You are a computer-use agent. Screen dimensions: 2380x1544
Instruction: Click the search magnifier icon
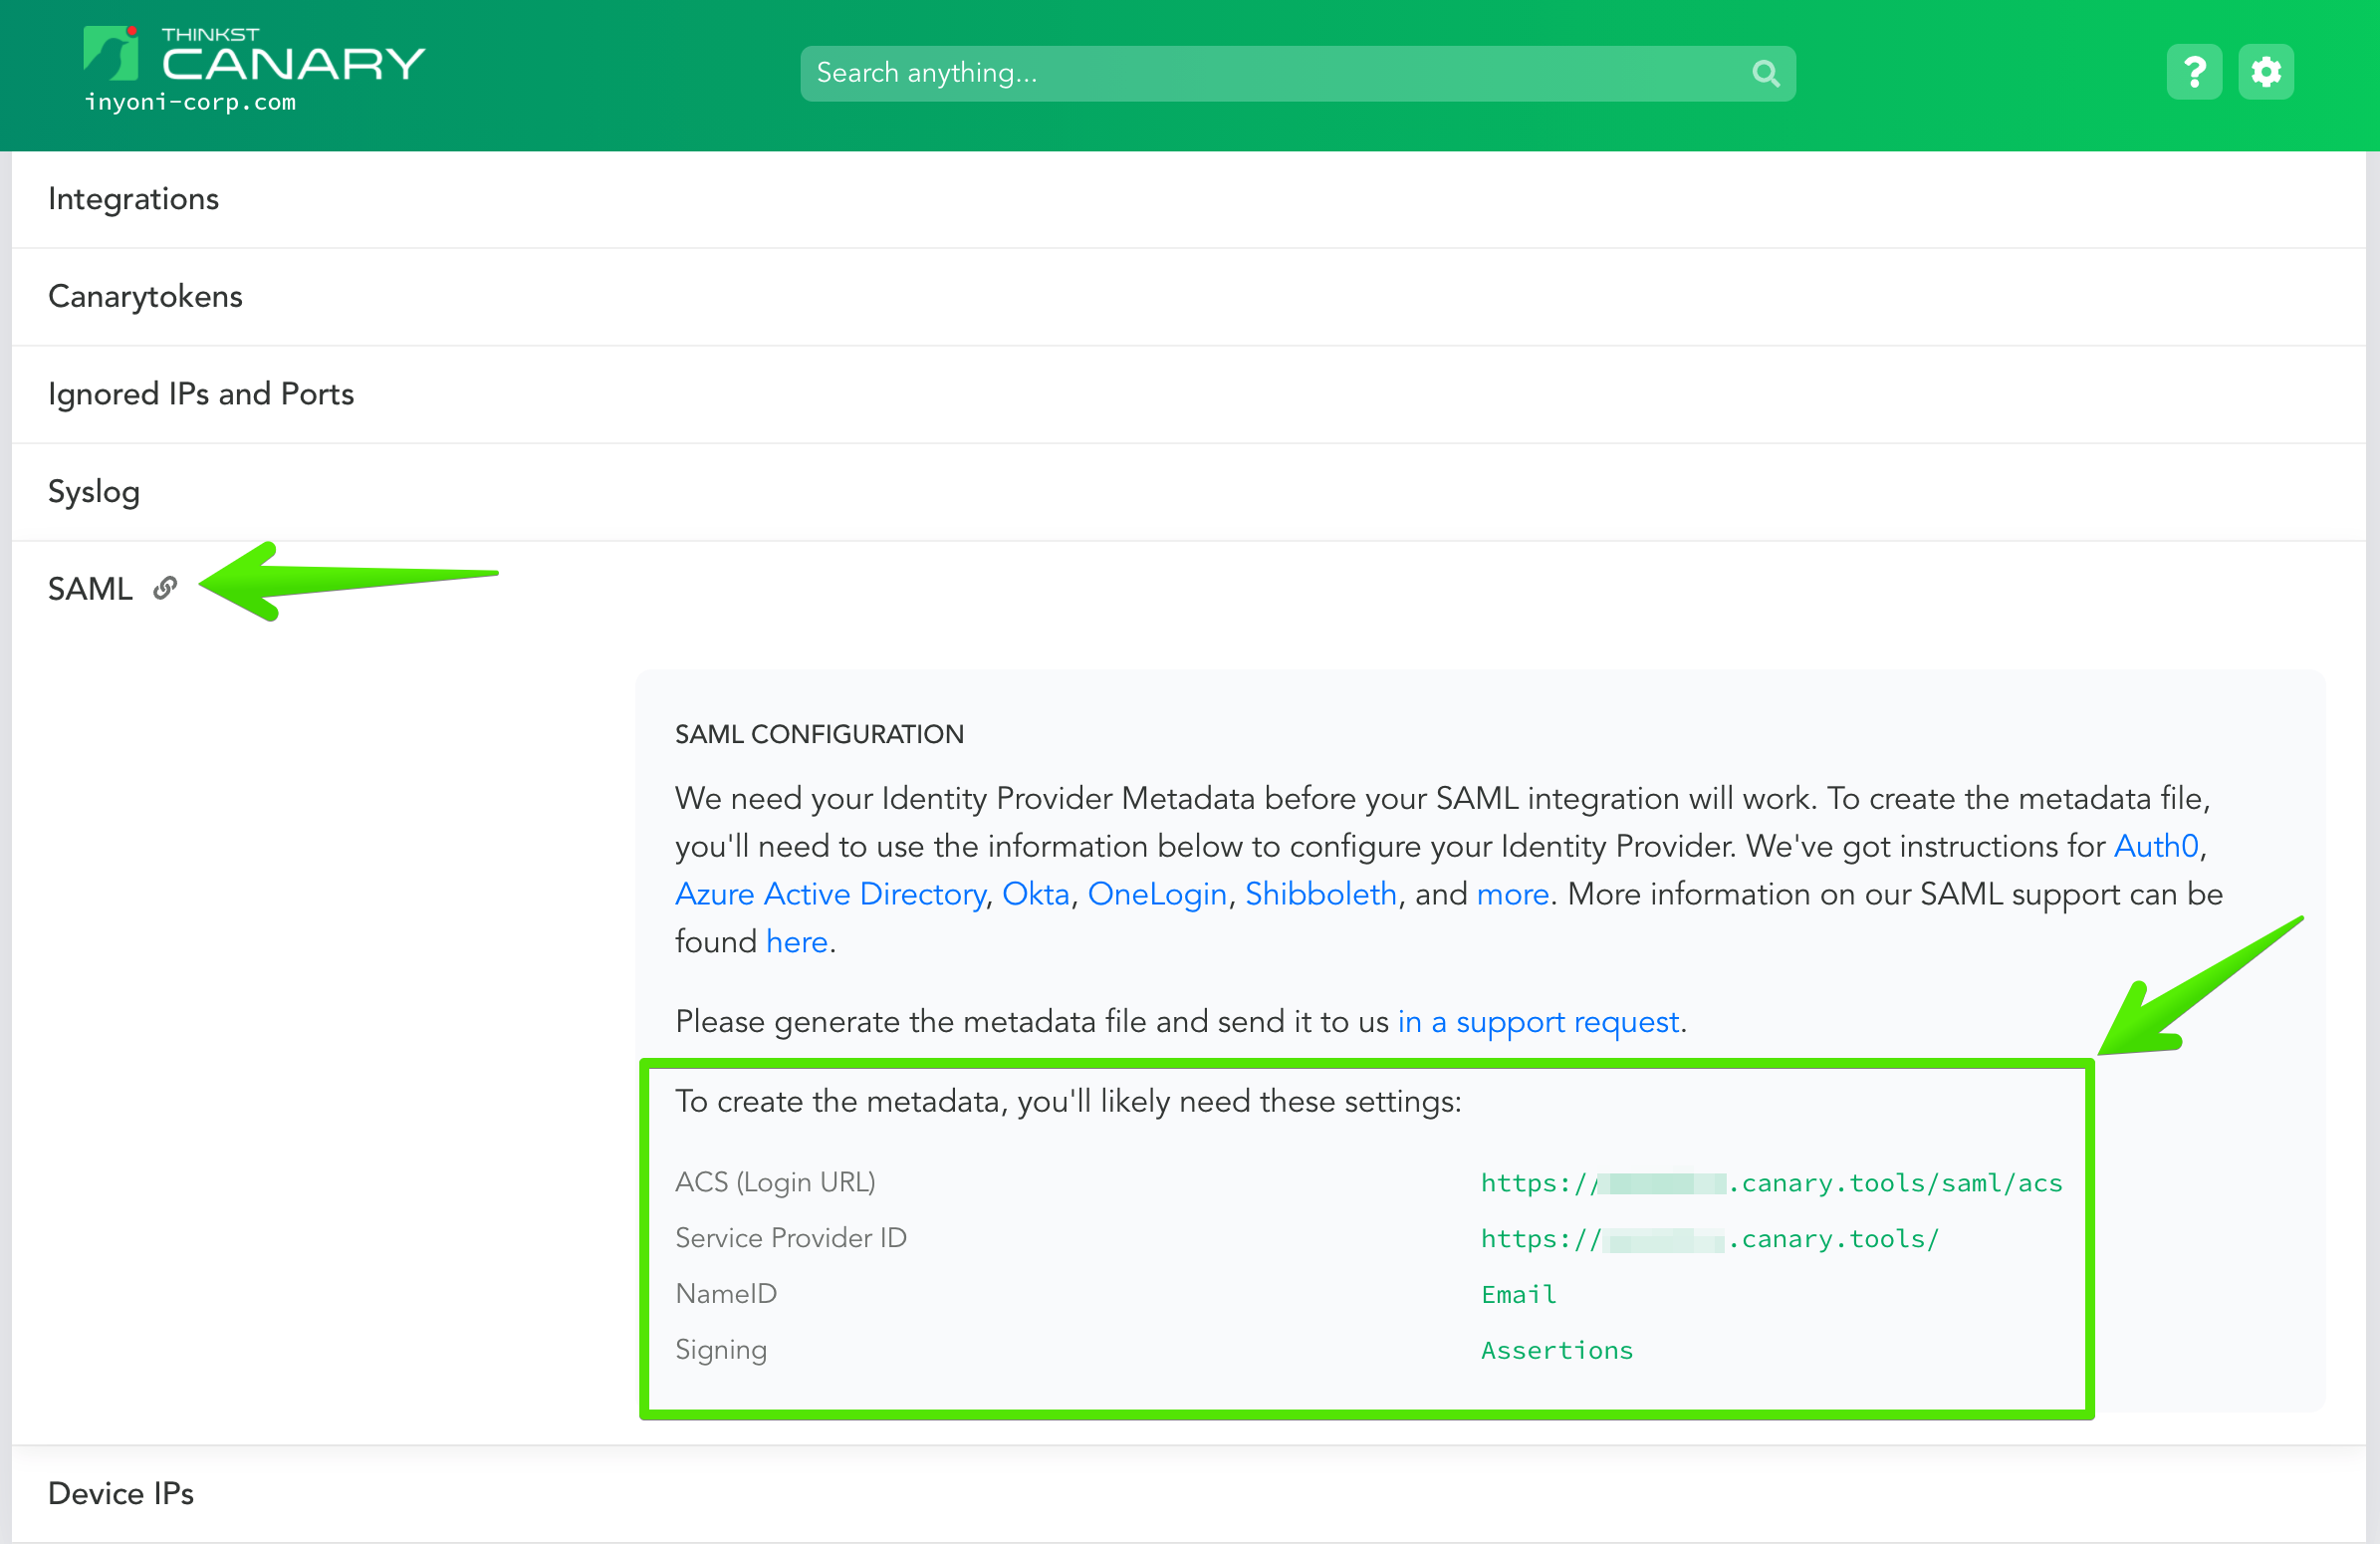point(1766,73)
